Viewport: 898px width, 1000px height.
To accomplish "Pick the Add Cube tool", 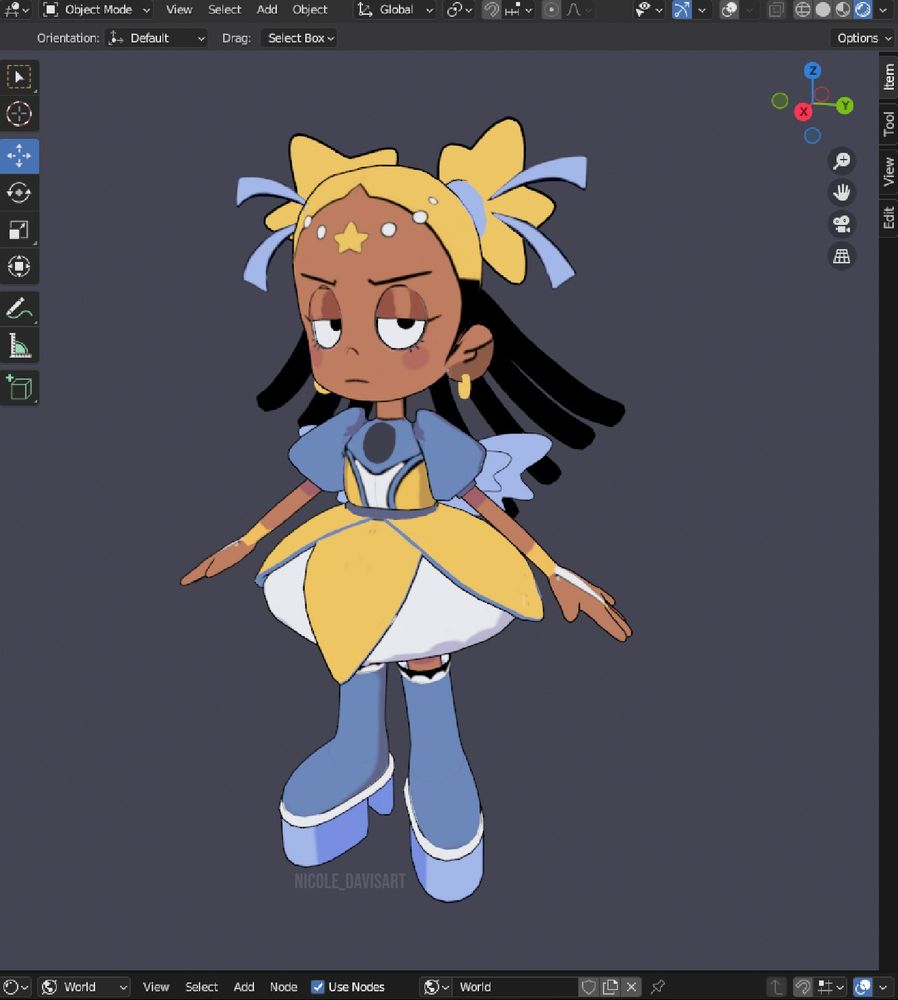I will pyautogui.click(x=19, y=387).
